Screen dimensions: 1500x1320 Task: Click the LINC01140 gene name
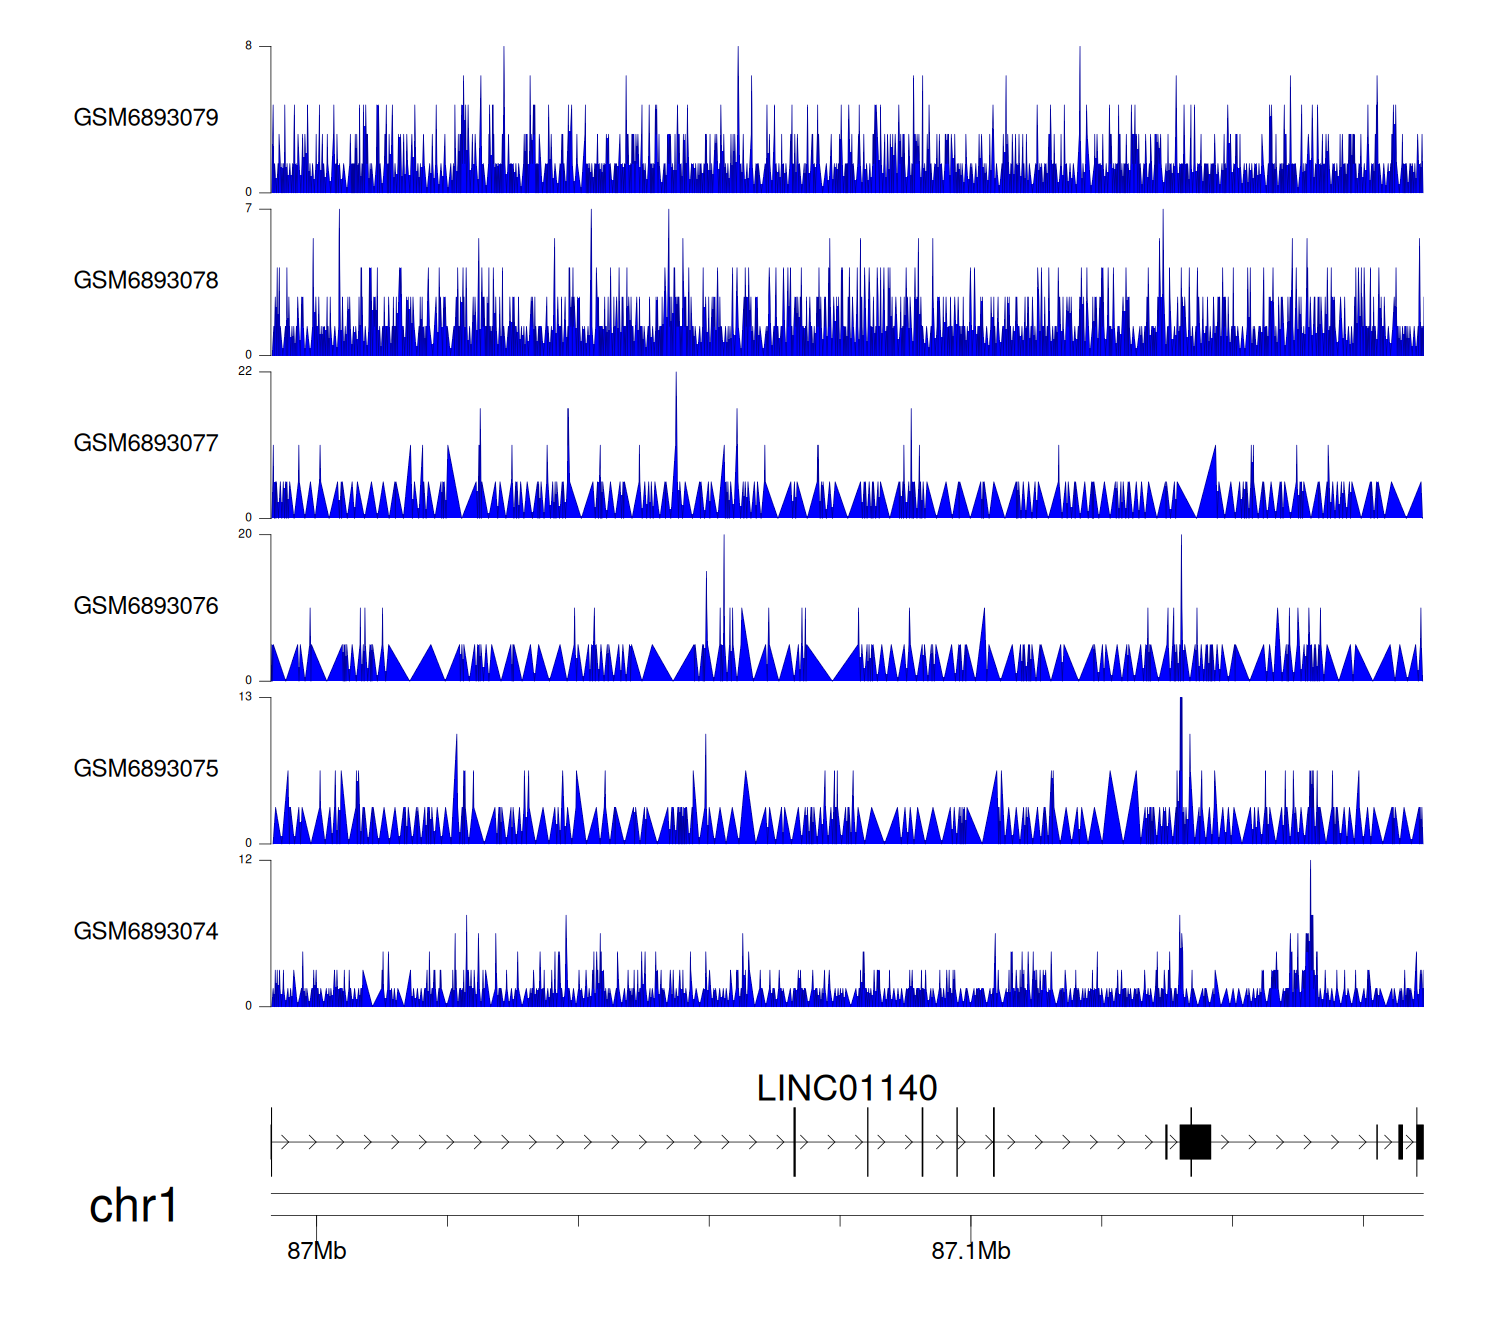846,1088
